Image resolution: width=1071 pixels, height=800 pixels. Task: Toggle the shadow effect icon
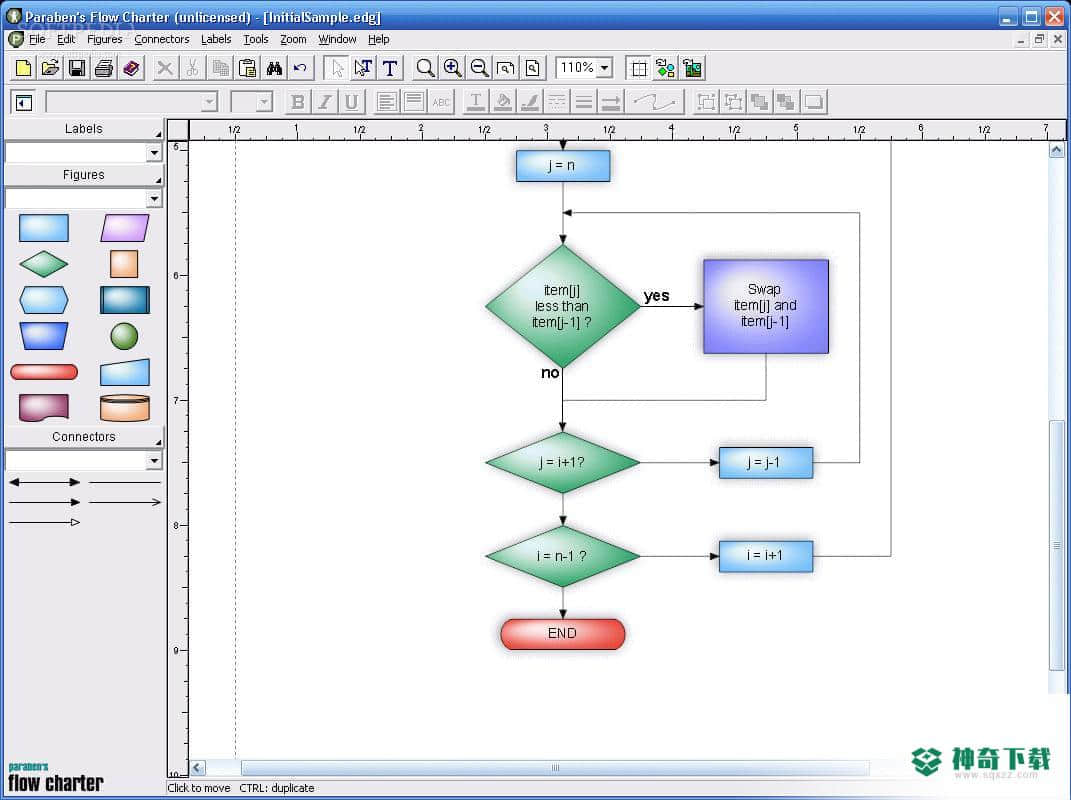click(x=813, y=102)
